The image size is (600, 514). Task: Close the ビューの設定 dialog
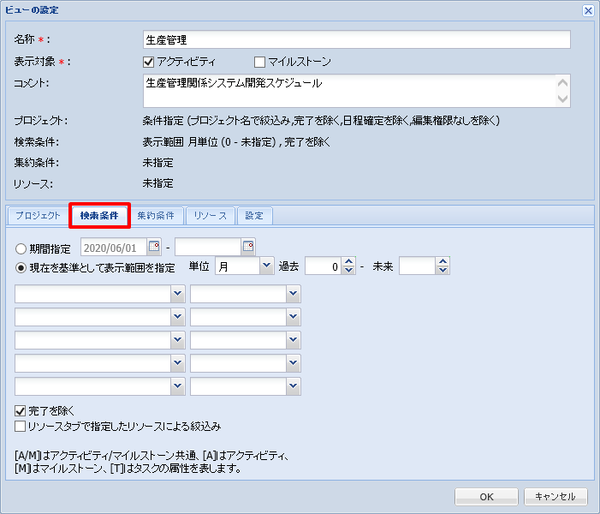(x=588, y=10)
